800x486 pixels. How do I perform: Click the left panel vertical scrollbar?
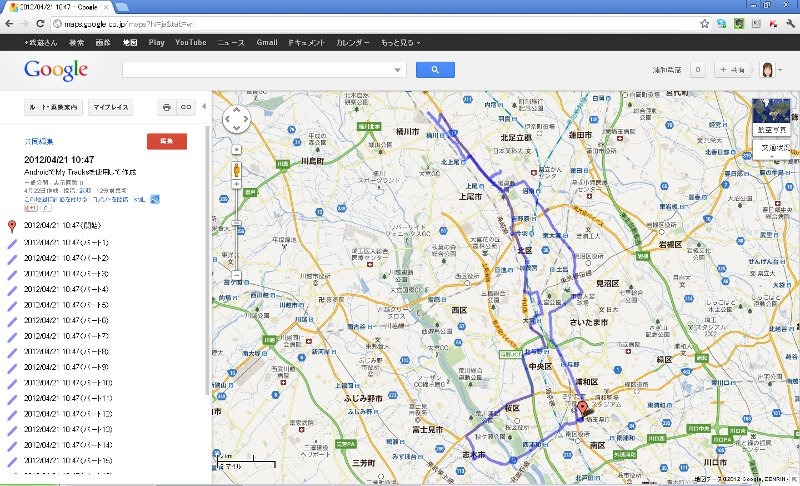coord(207,260)
